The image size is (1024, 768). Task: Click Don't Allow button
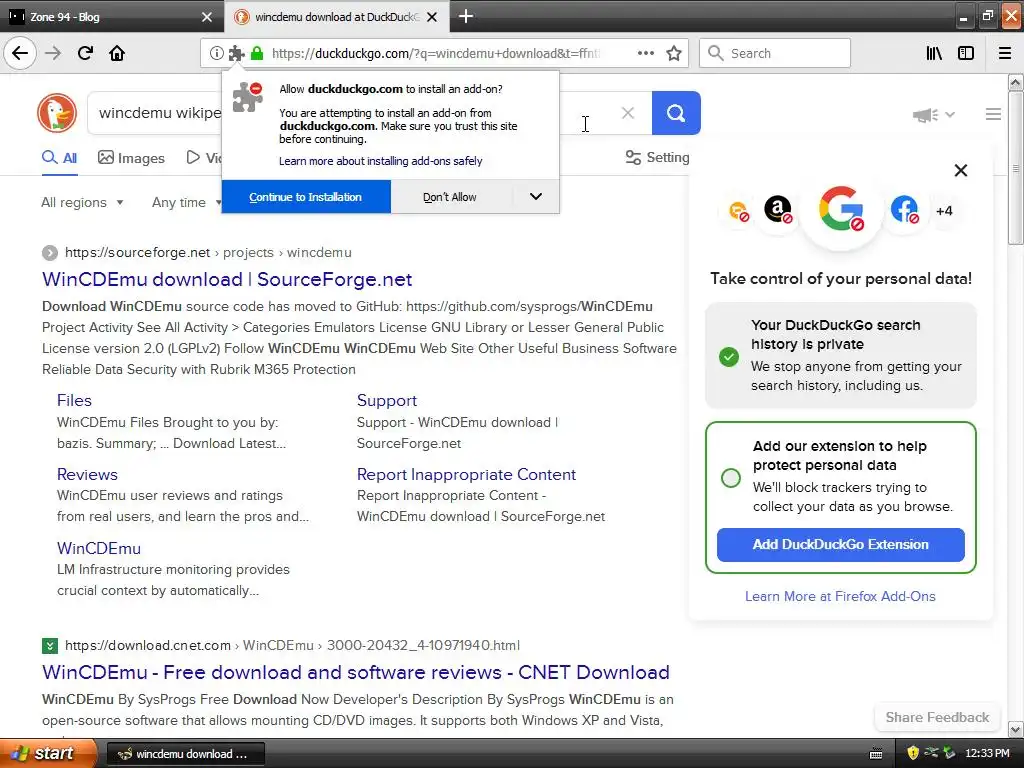(450, 197)
